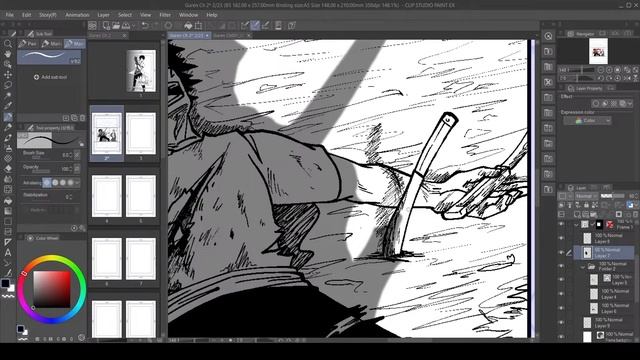Screen dimensions: 640x360
Task: Hide Layer 9 via its eye icon
Action: click(561, 322)
